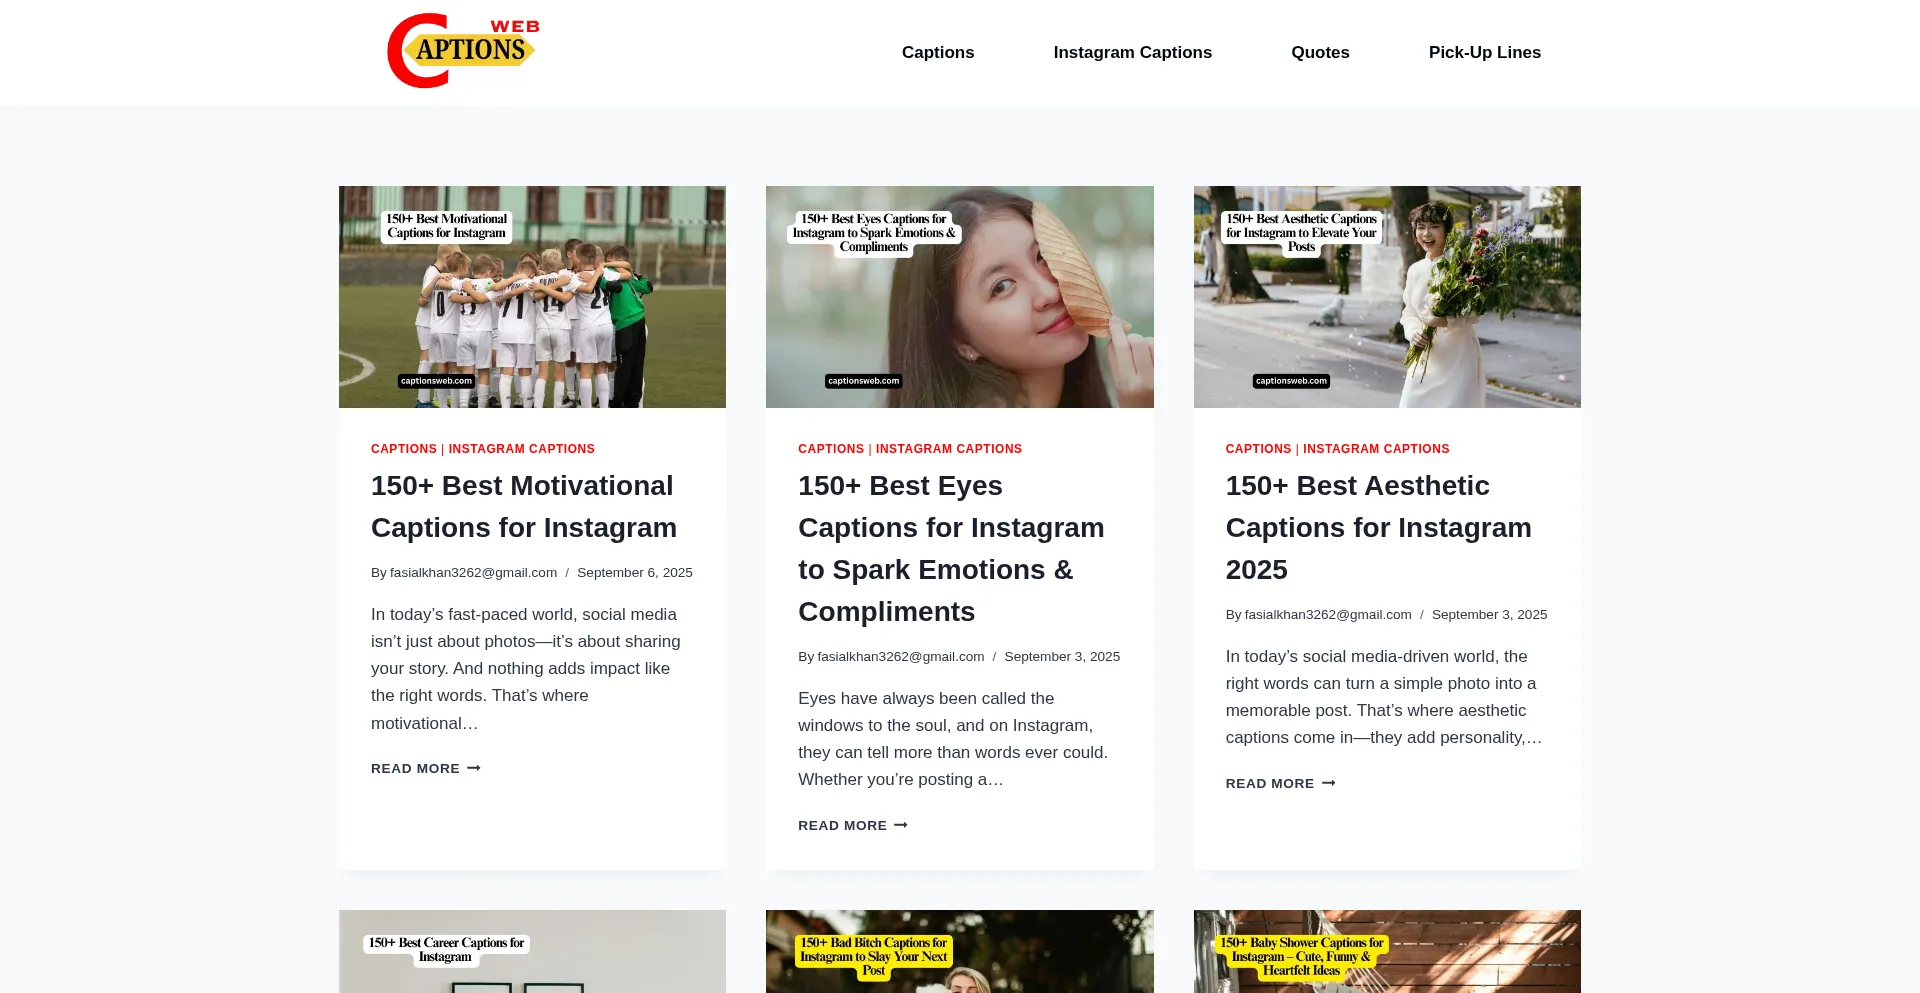Click the '150+ Best Aesthetic Captions' headline
Screen dimensions: 1920x993
(1378, 527)
